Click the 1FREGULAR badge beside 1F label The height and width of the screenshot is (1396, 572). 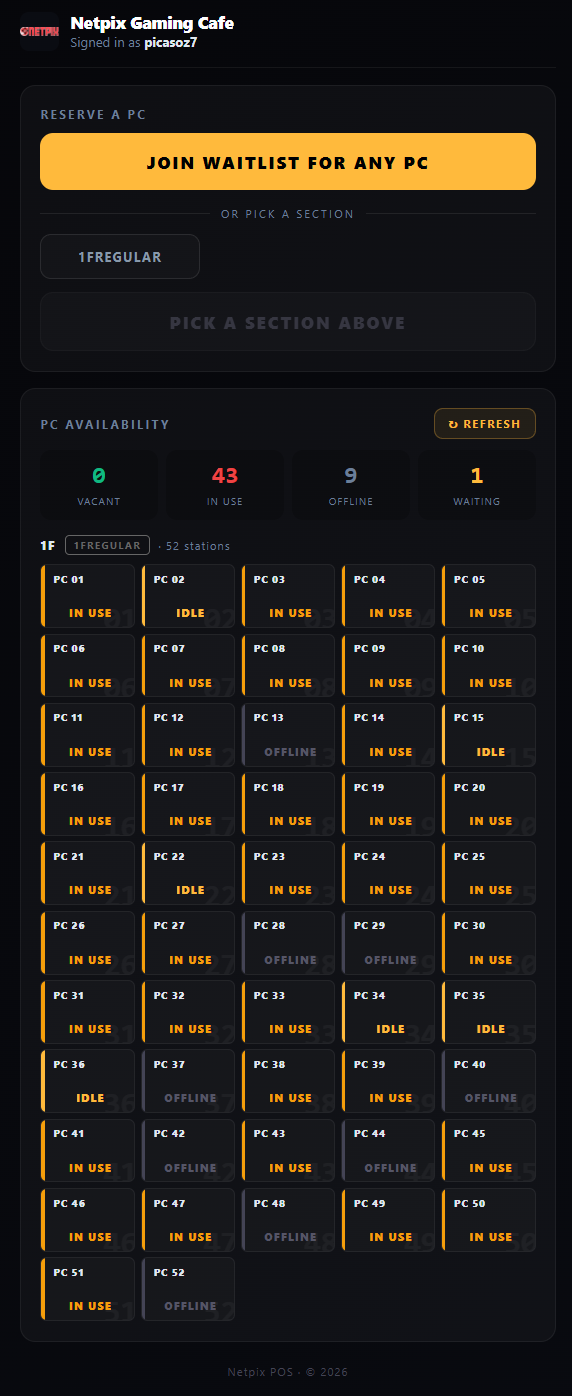pyautogui.click(x=108, y=545)
